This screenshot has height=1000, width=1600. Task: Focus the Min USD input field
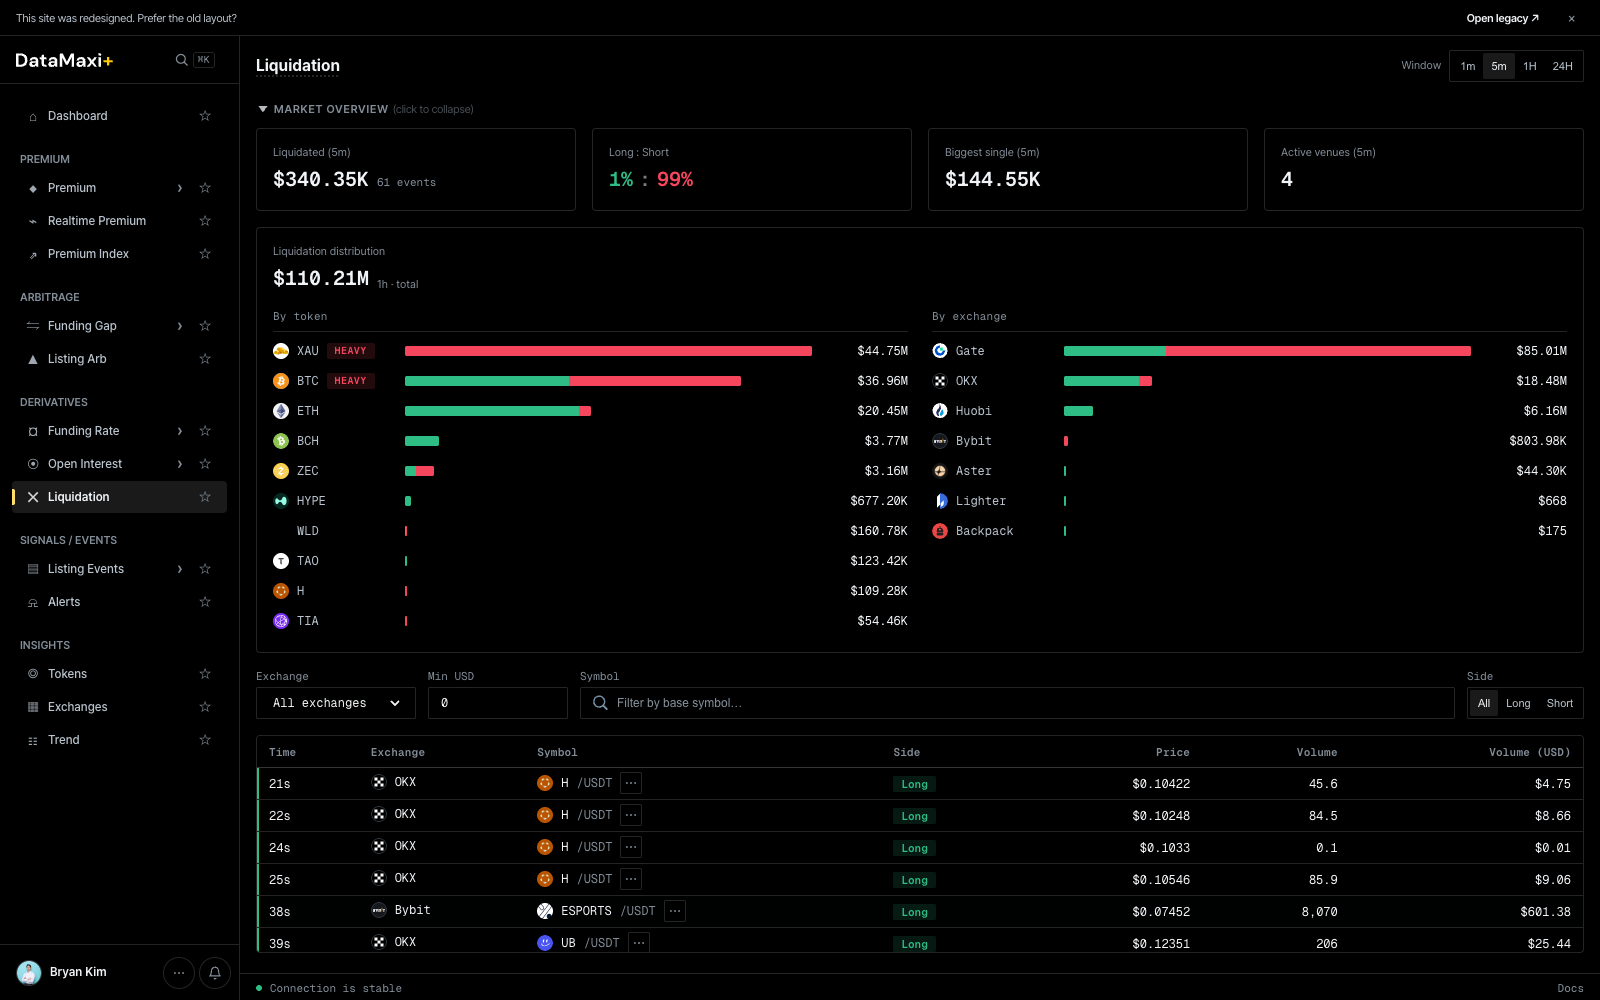(498, 703)
